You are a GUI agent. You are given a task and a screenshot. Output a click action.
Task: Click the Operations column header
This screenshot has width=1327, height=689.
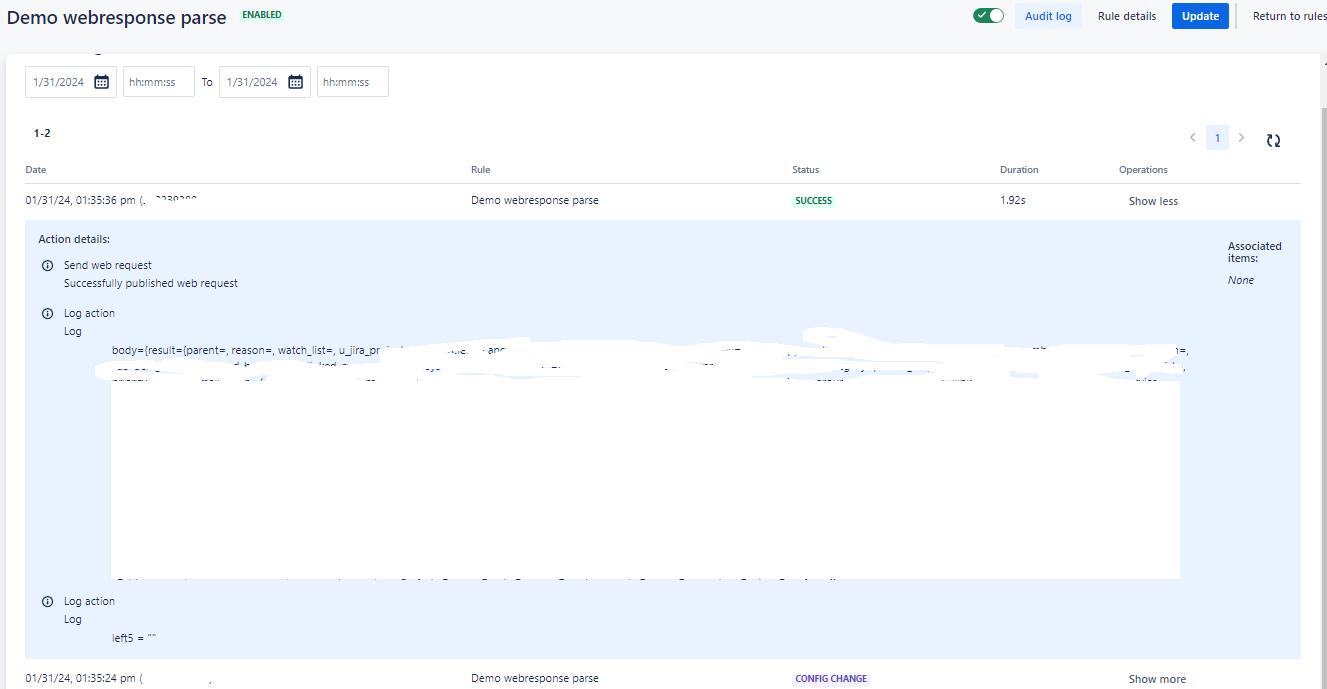pyautogui.click(x=1143, y=170)
